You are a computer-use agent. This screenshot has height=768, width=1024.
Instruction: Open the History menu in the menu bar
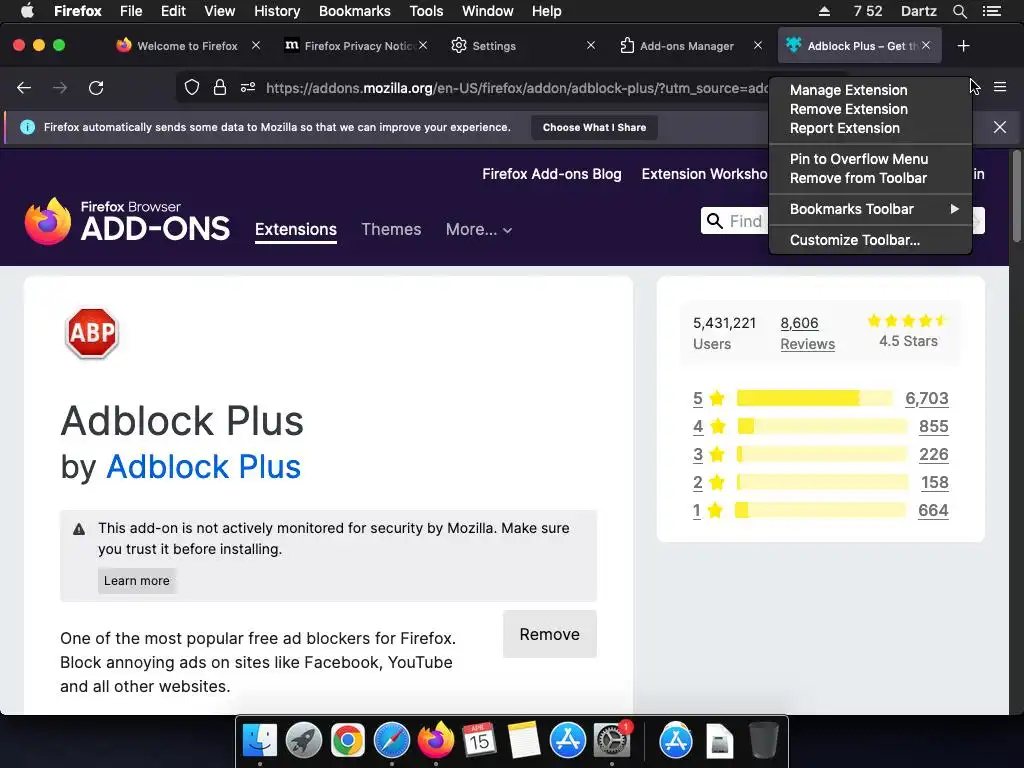click(277, 11)
